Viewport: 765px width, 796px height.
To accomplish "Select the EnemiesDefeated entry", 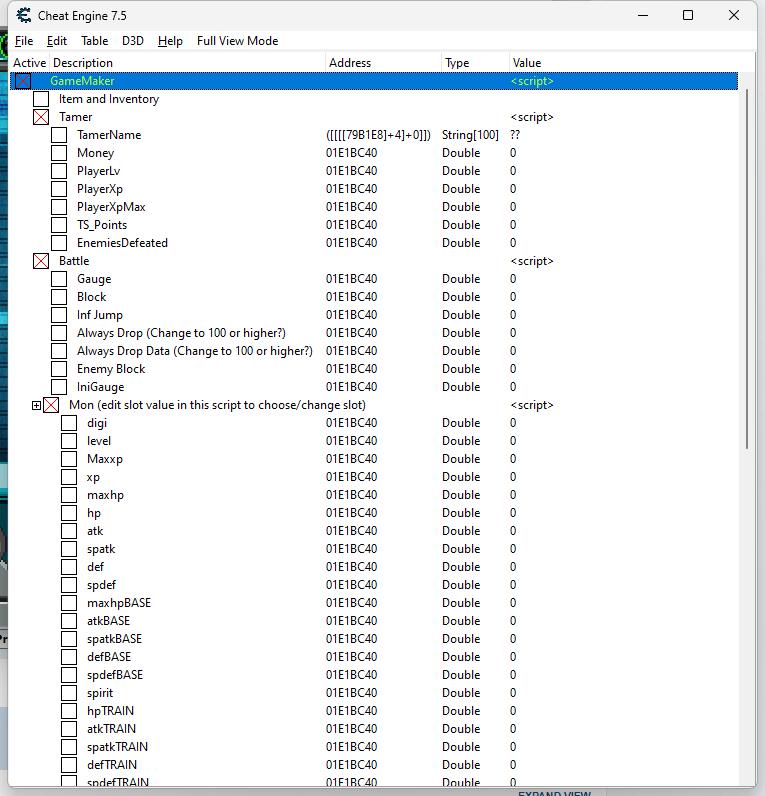I will click(122, 243).
